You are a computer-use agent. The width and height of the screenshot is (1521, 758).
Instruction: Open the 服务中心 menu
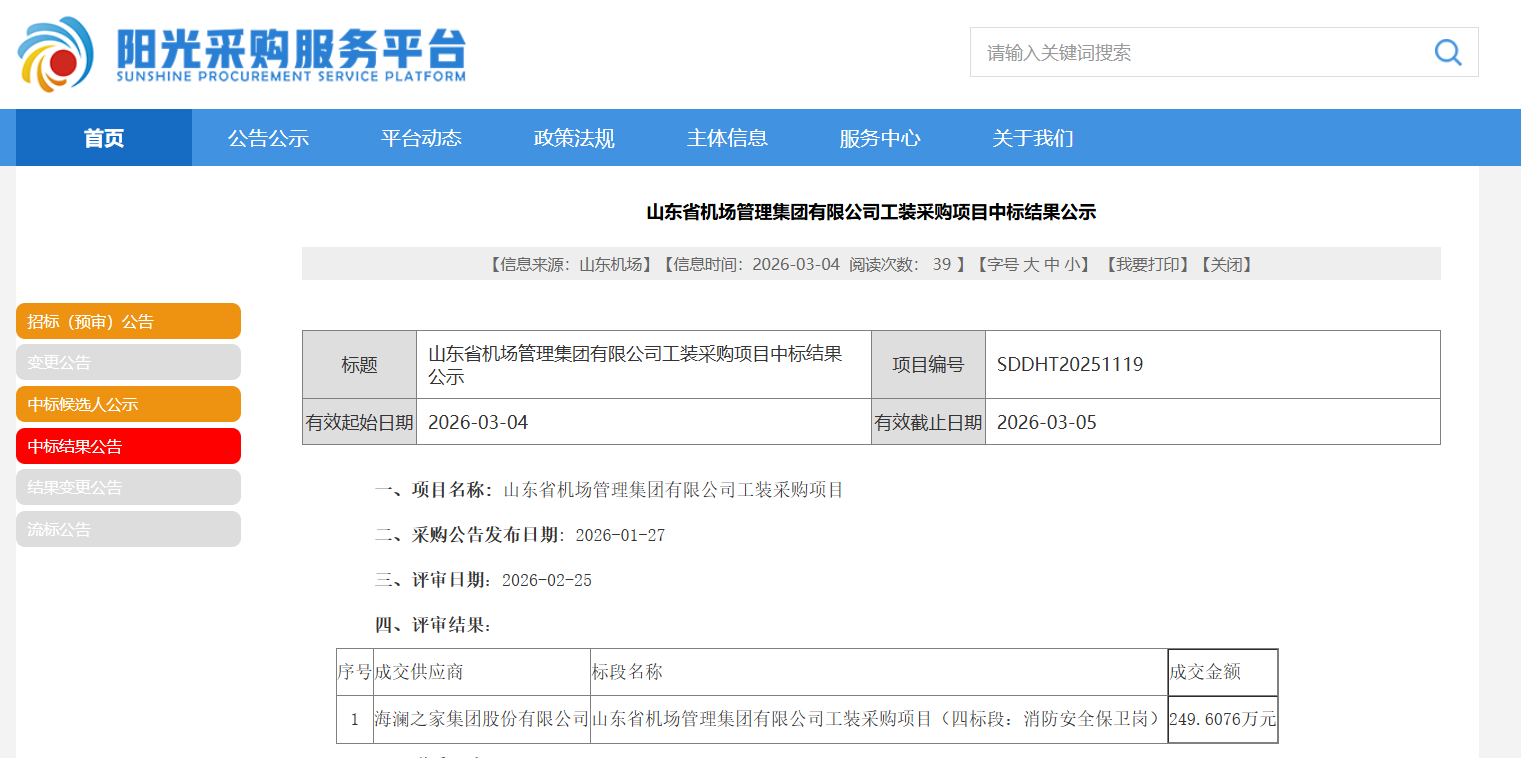(x=880, y=138)
